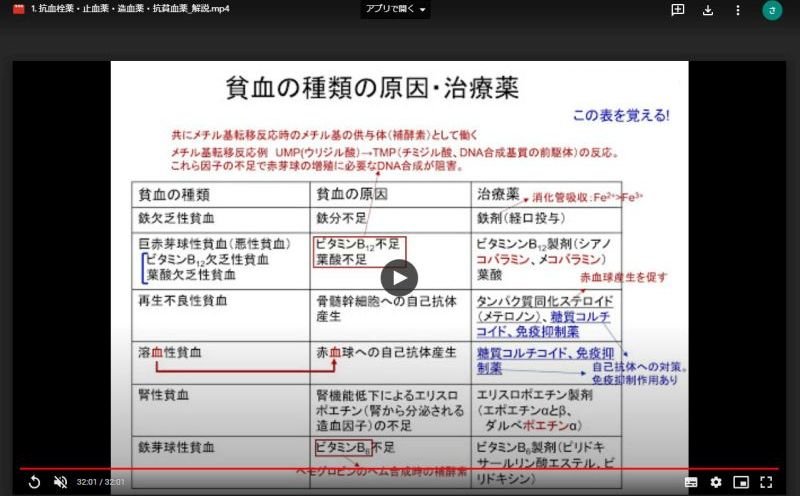Open player settings gear
Image resolution: width=800 pixels, height=496 pixels.
(x=716, y=482)
